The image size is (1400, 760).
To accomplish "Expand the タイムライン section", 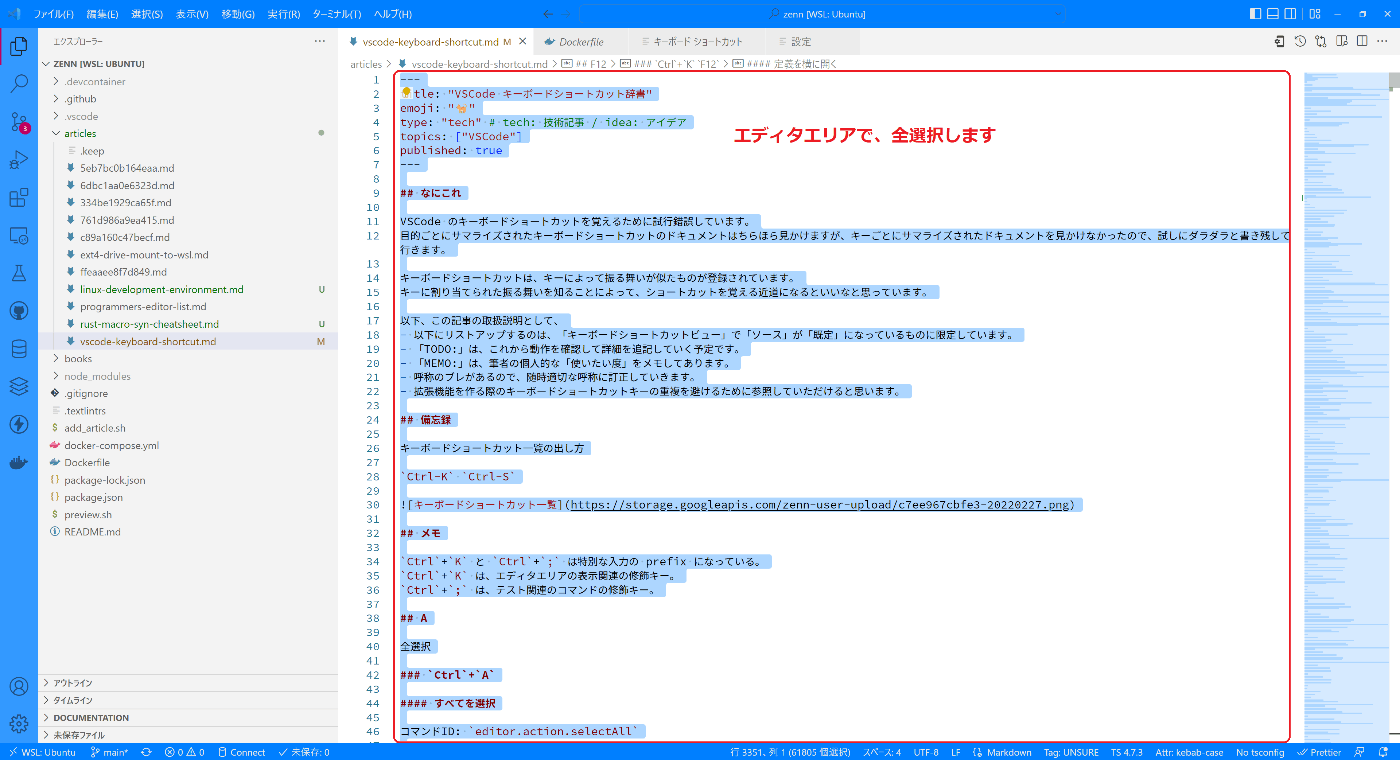I will tap(188, 700).
